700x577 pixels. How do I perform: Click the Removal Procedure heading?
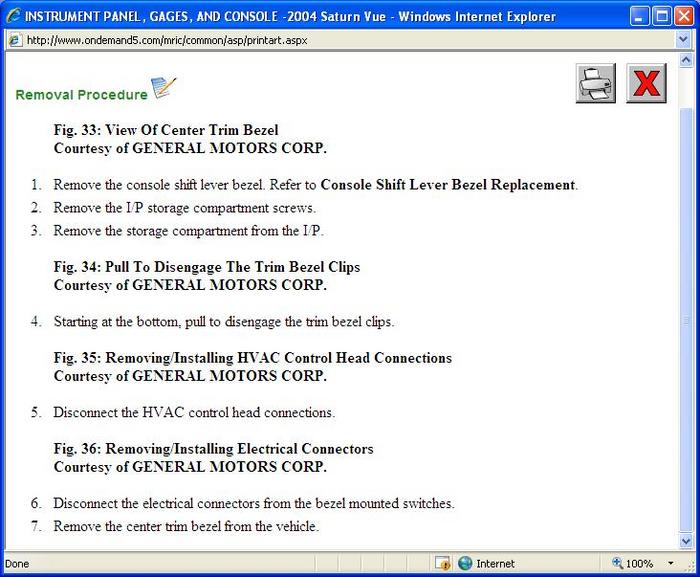pyautogui.click(x=81, y=95)
